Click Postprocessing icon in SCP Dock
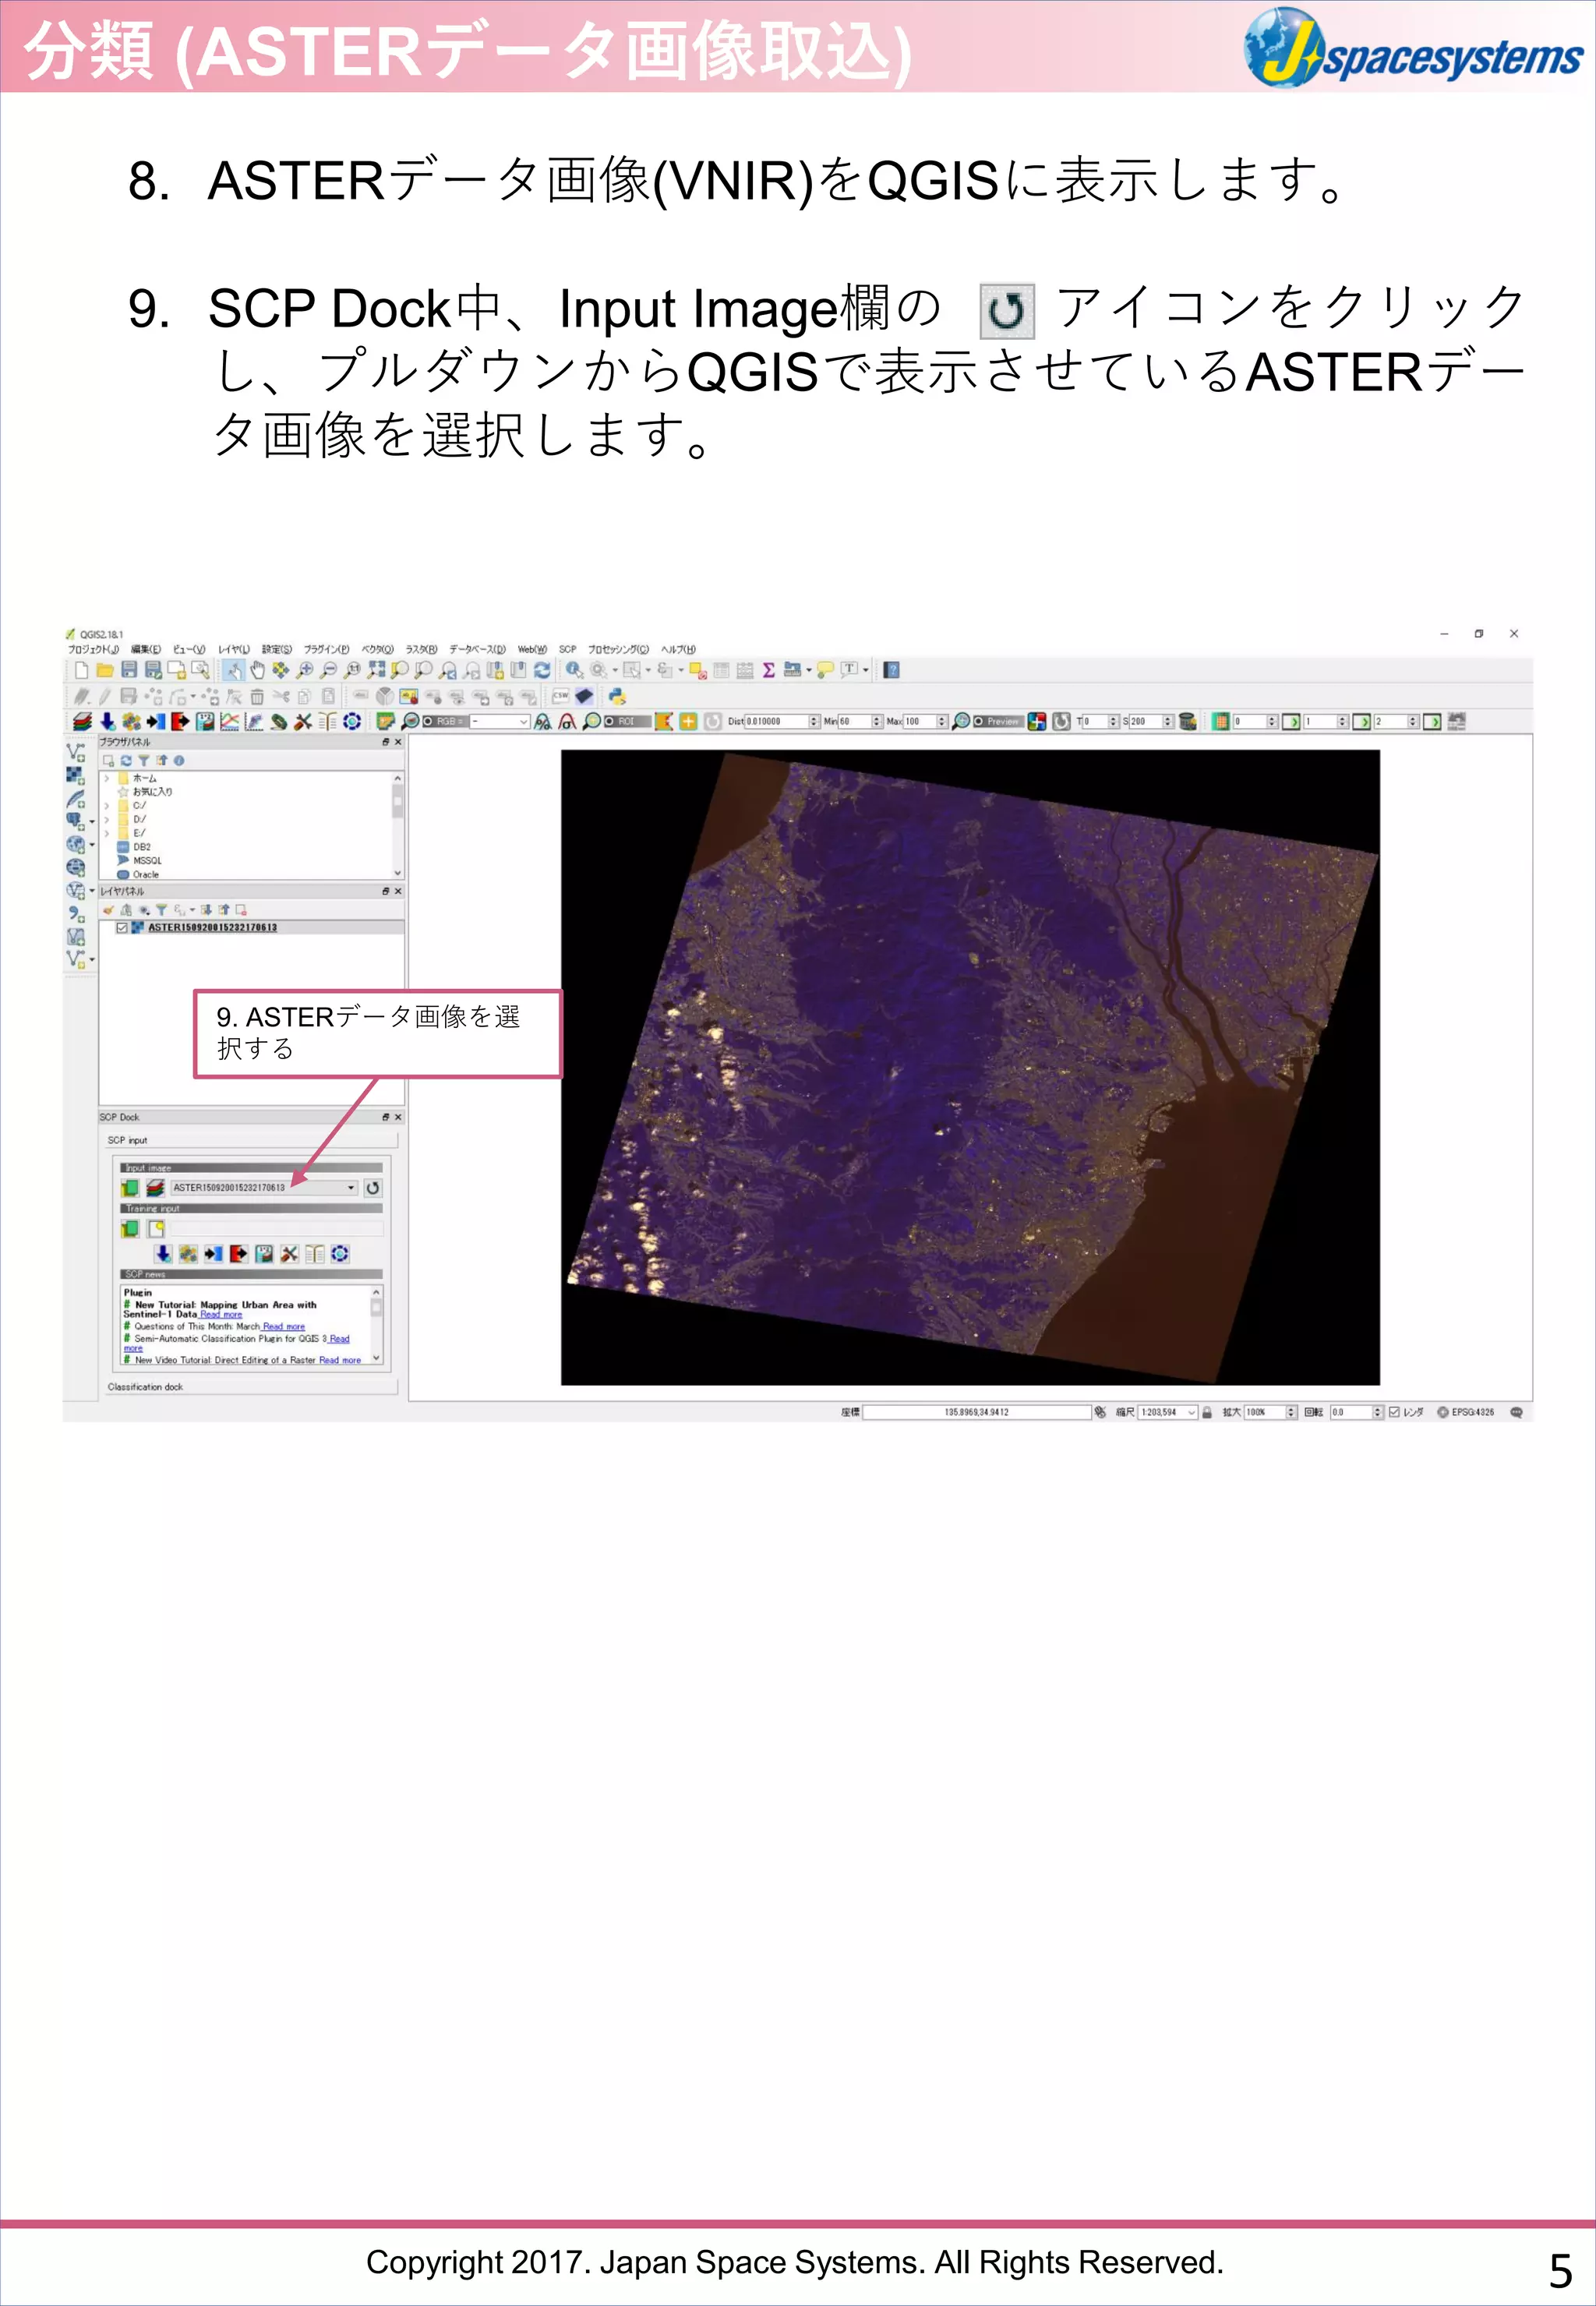The width and height of the screenshot is (1596, 2306). (238, 1254)
